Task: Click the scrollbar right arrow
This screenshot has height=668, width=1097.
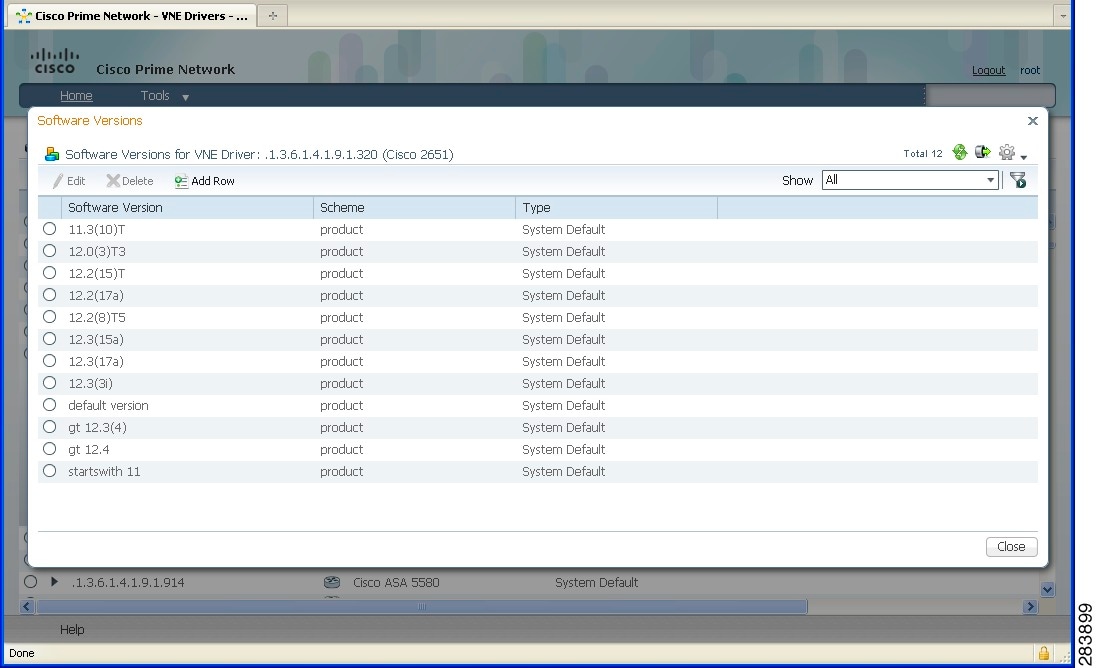Action: tap(1030, 606)
